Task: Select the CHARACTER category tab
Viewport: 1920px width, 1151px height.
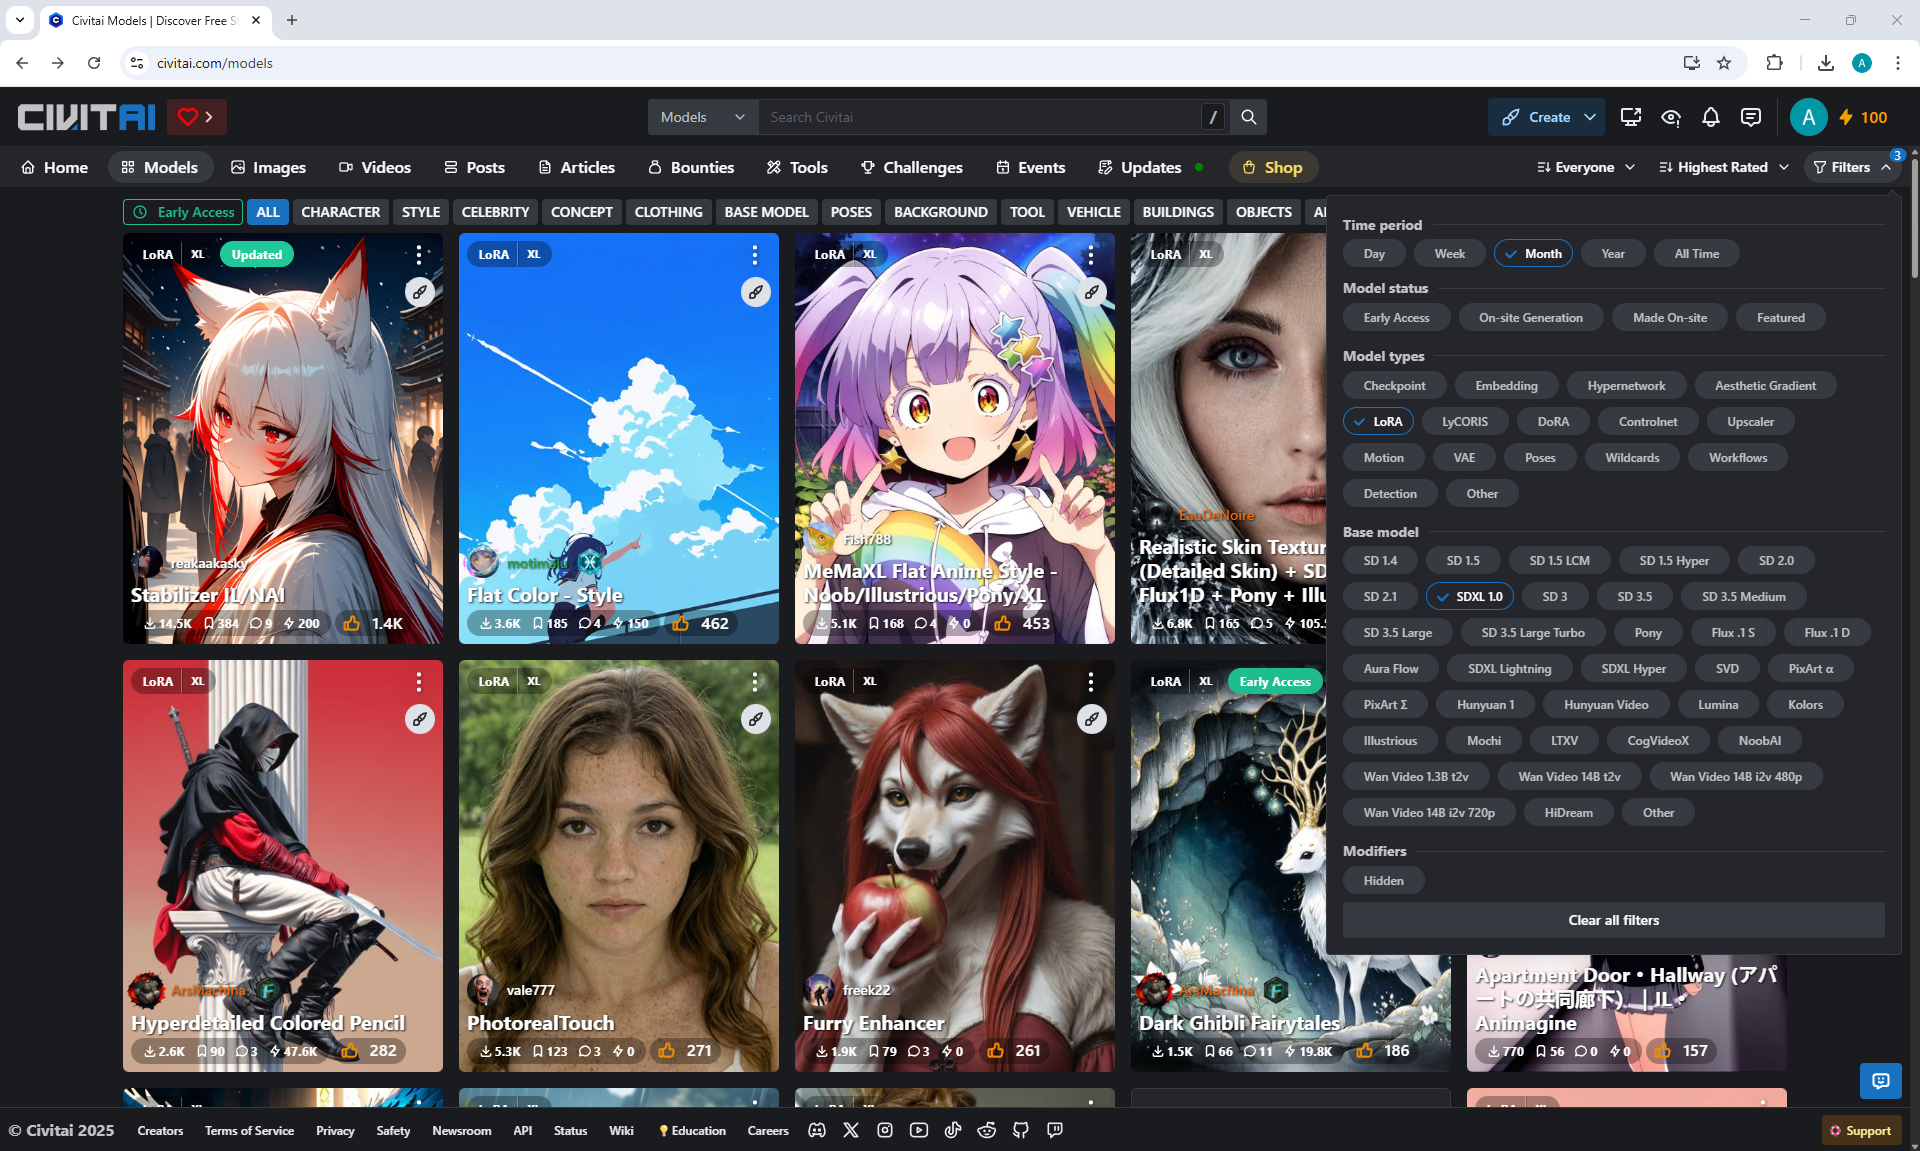Action: pos(340,212)
